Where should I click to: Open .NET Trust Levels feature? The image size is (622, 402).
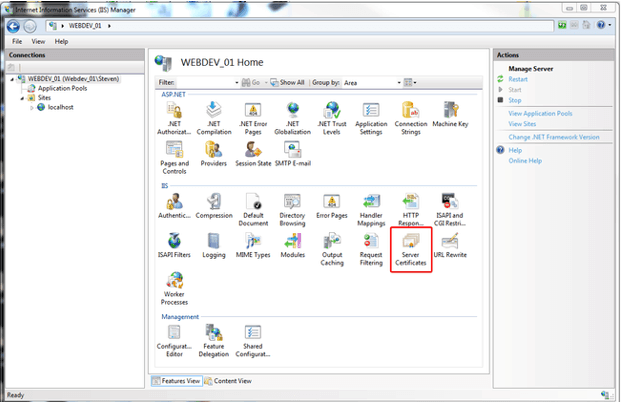tap(332, 118)
